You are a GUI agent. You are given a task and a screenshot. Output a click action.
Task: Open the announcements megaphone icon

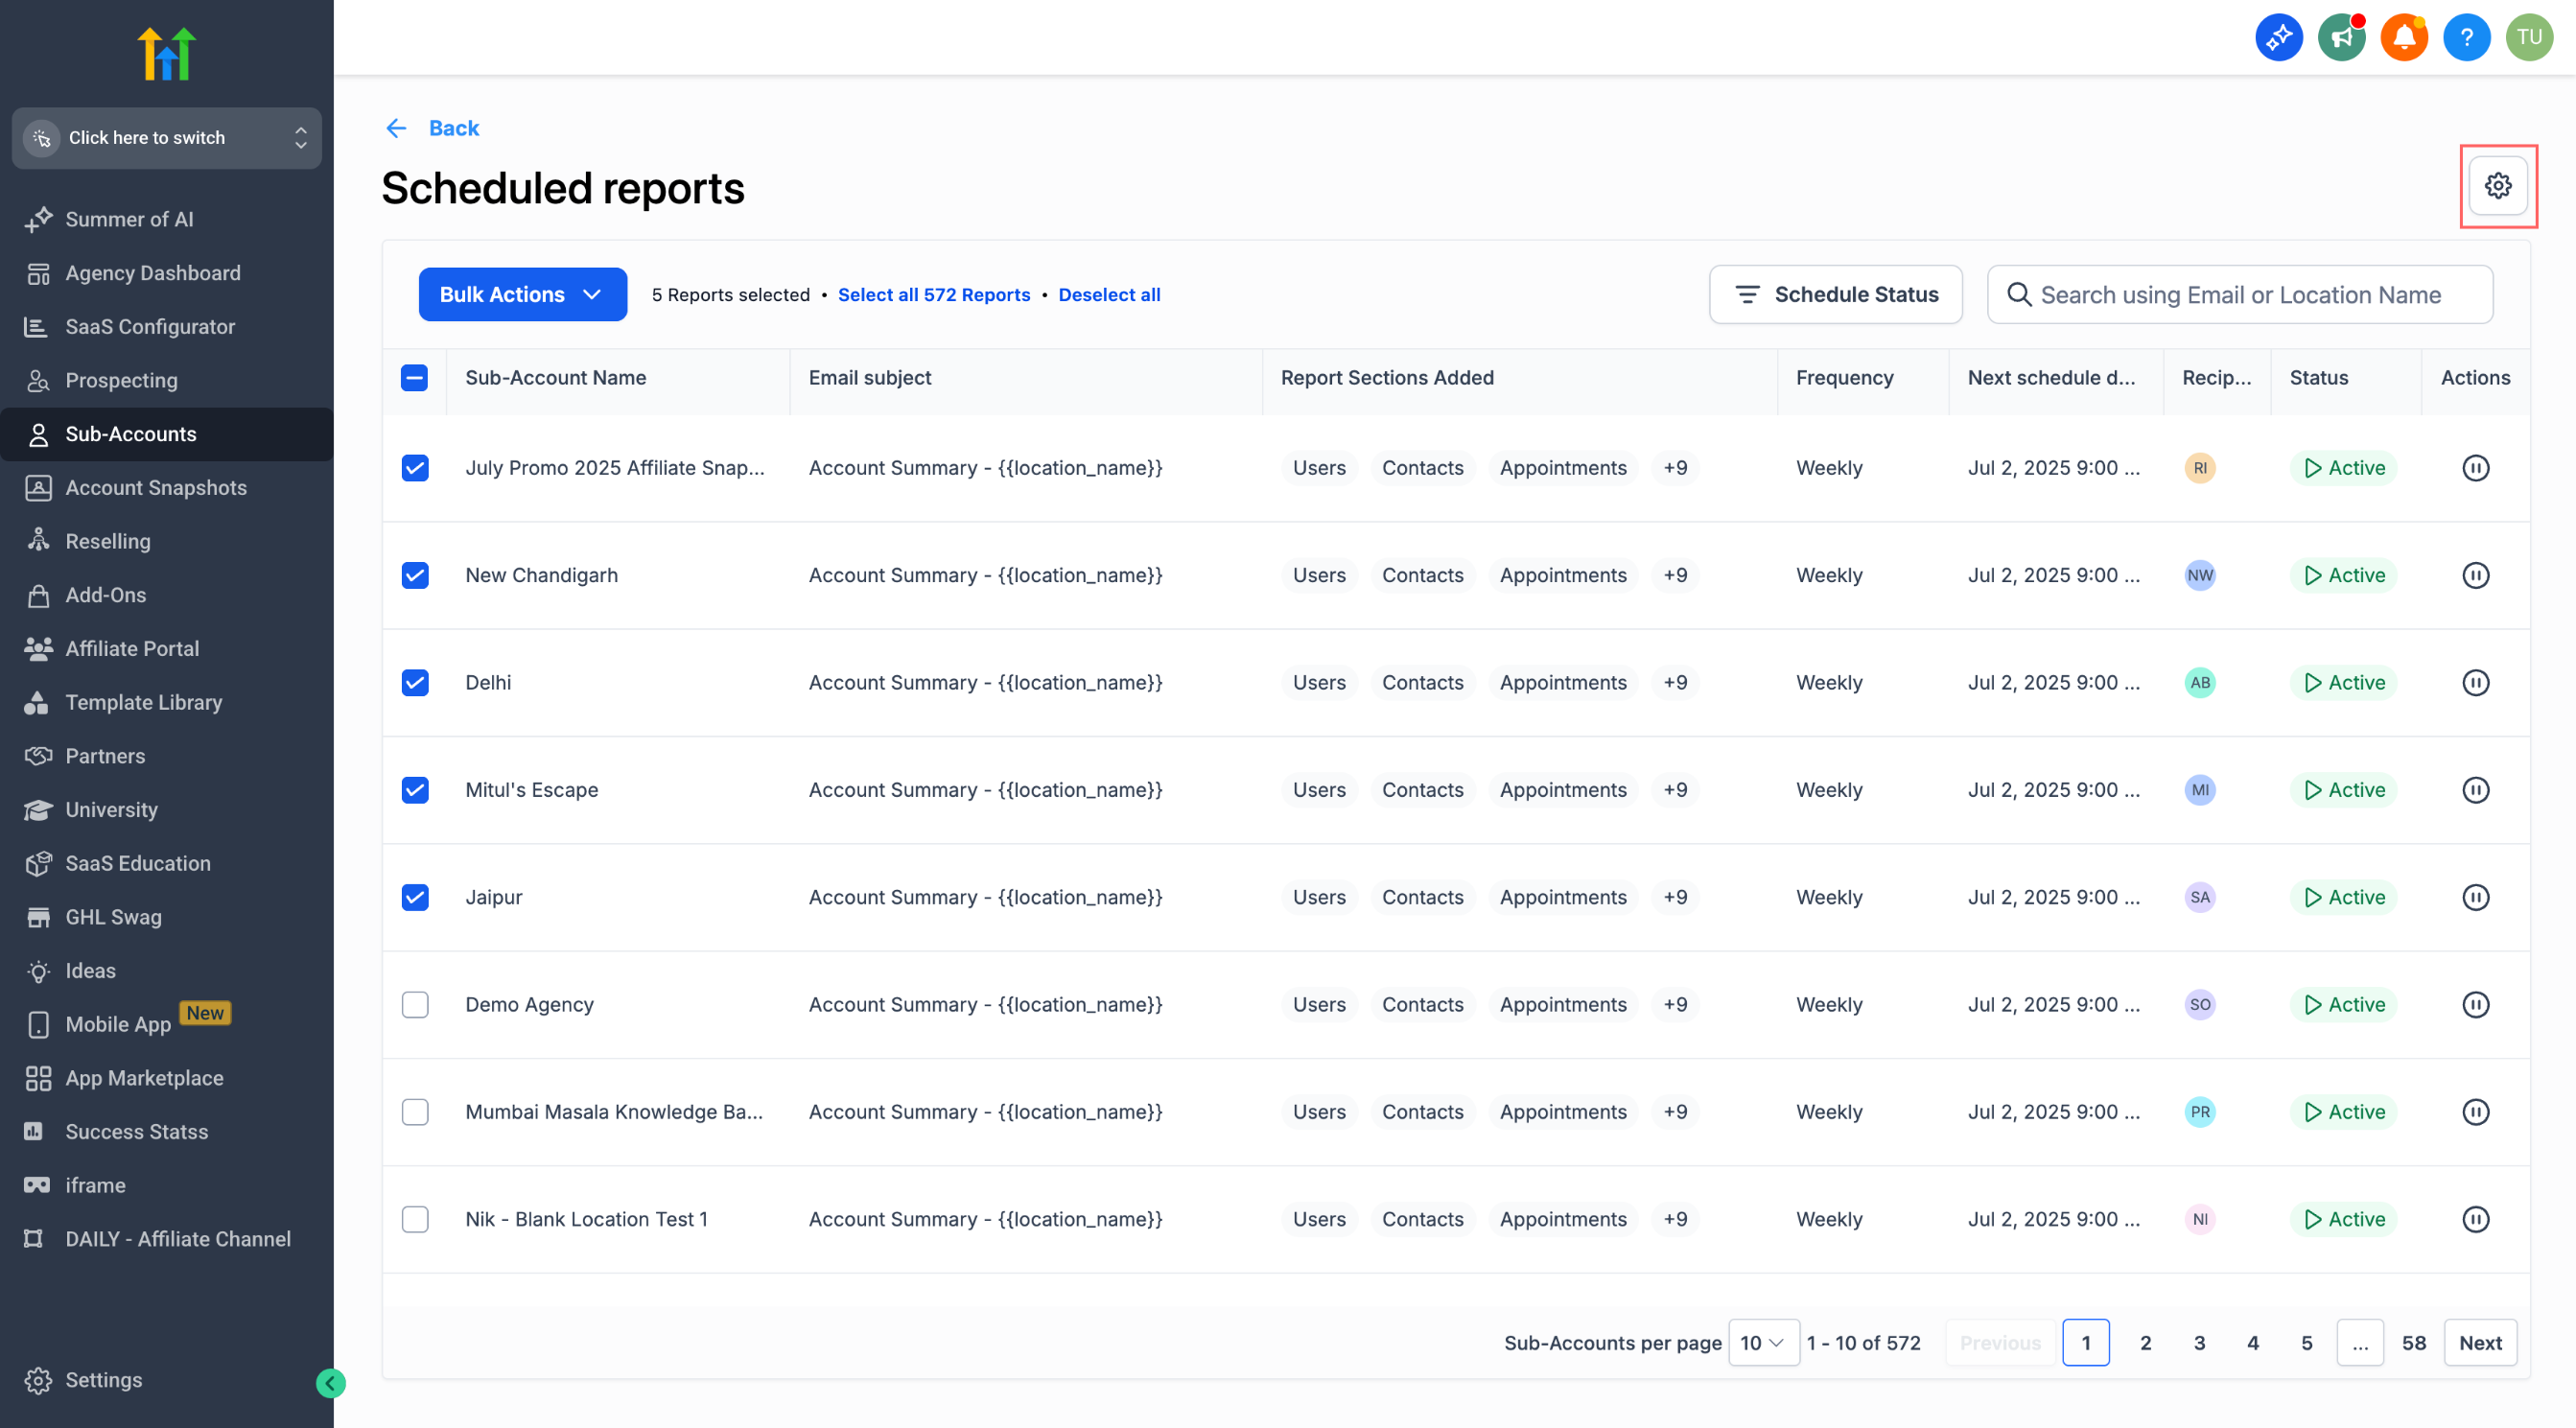pyautogui.click(x=2341, y=38)
